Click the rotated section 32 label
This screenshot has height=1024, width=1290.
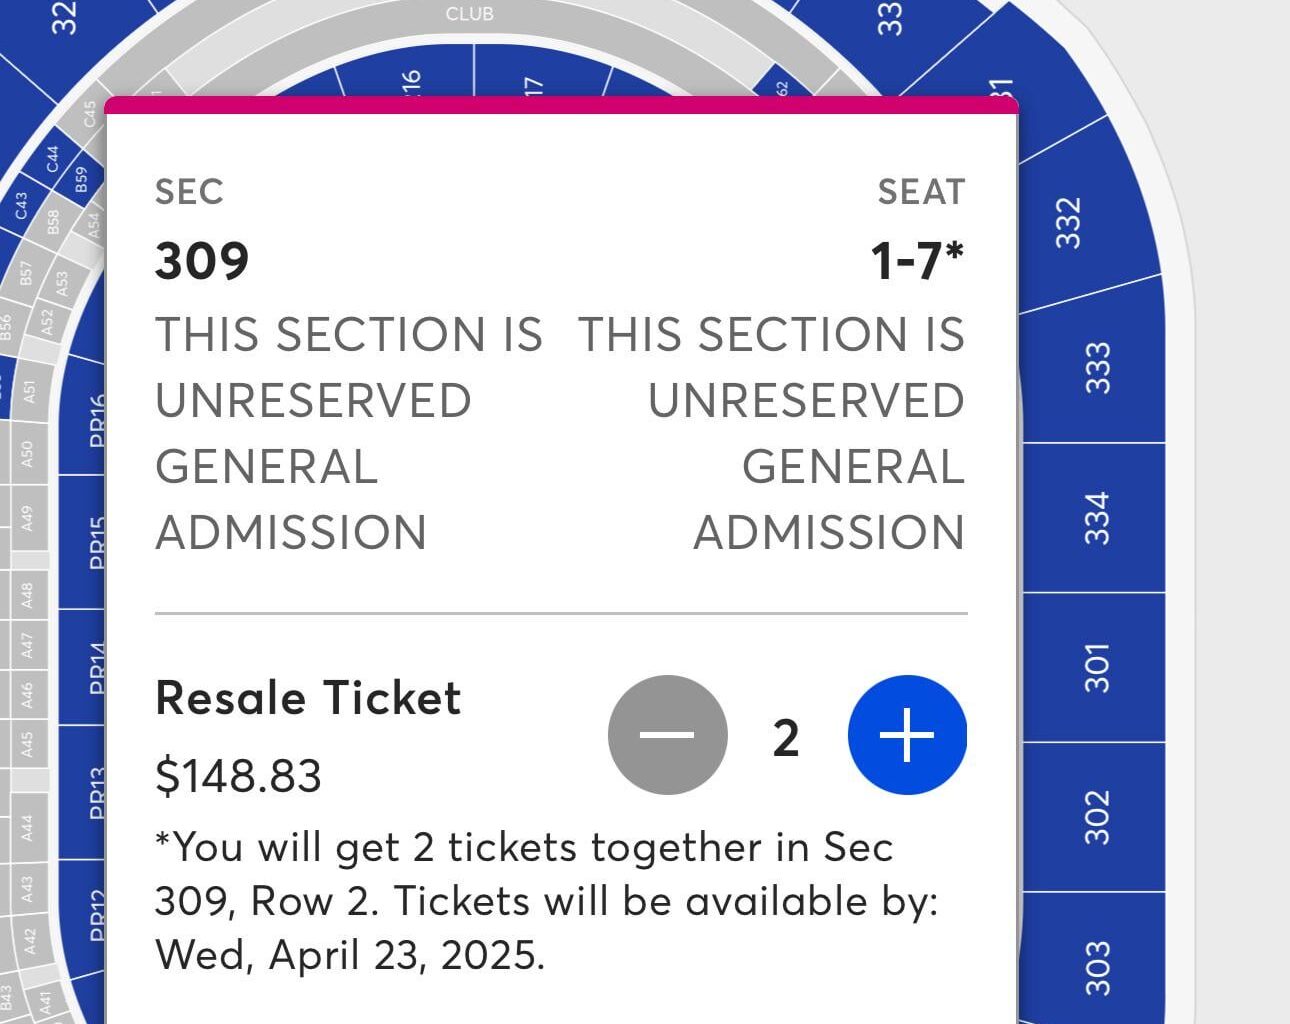pos(60,18)
